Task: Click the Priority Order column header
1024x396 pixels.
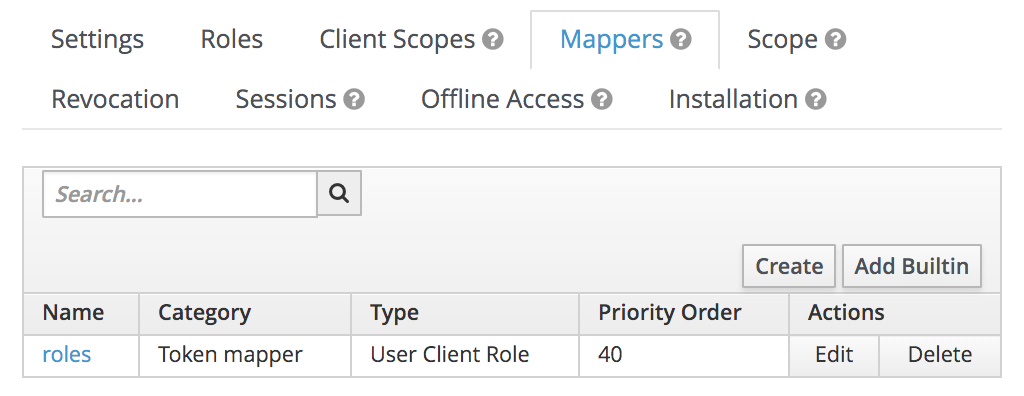Action: [x=684, y=313]
